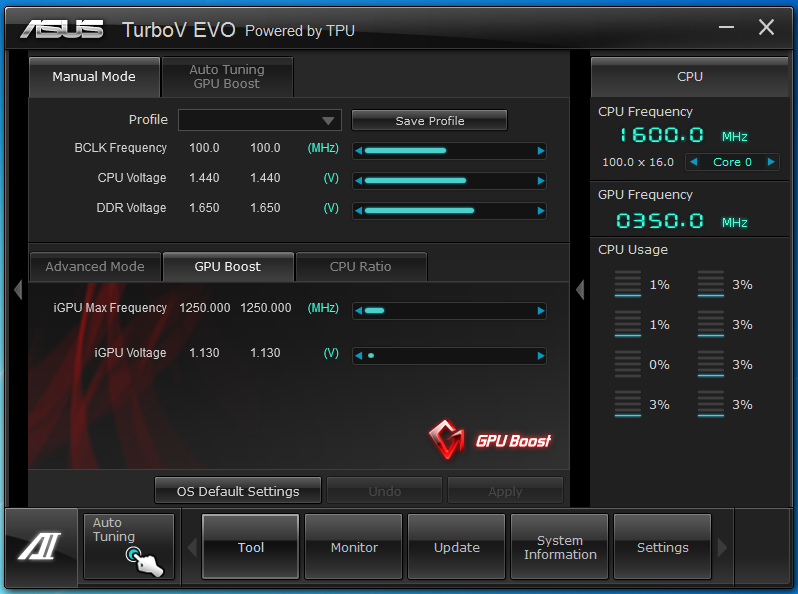
Task: Increase DDR Voltage with right arrow
Action: (x=540, y=211)
